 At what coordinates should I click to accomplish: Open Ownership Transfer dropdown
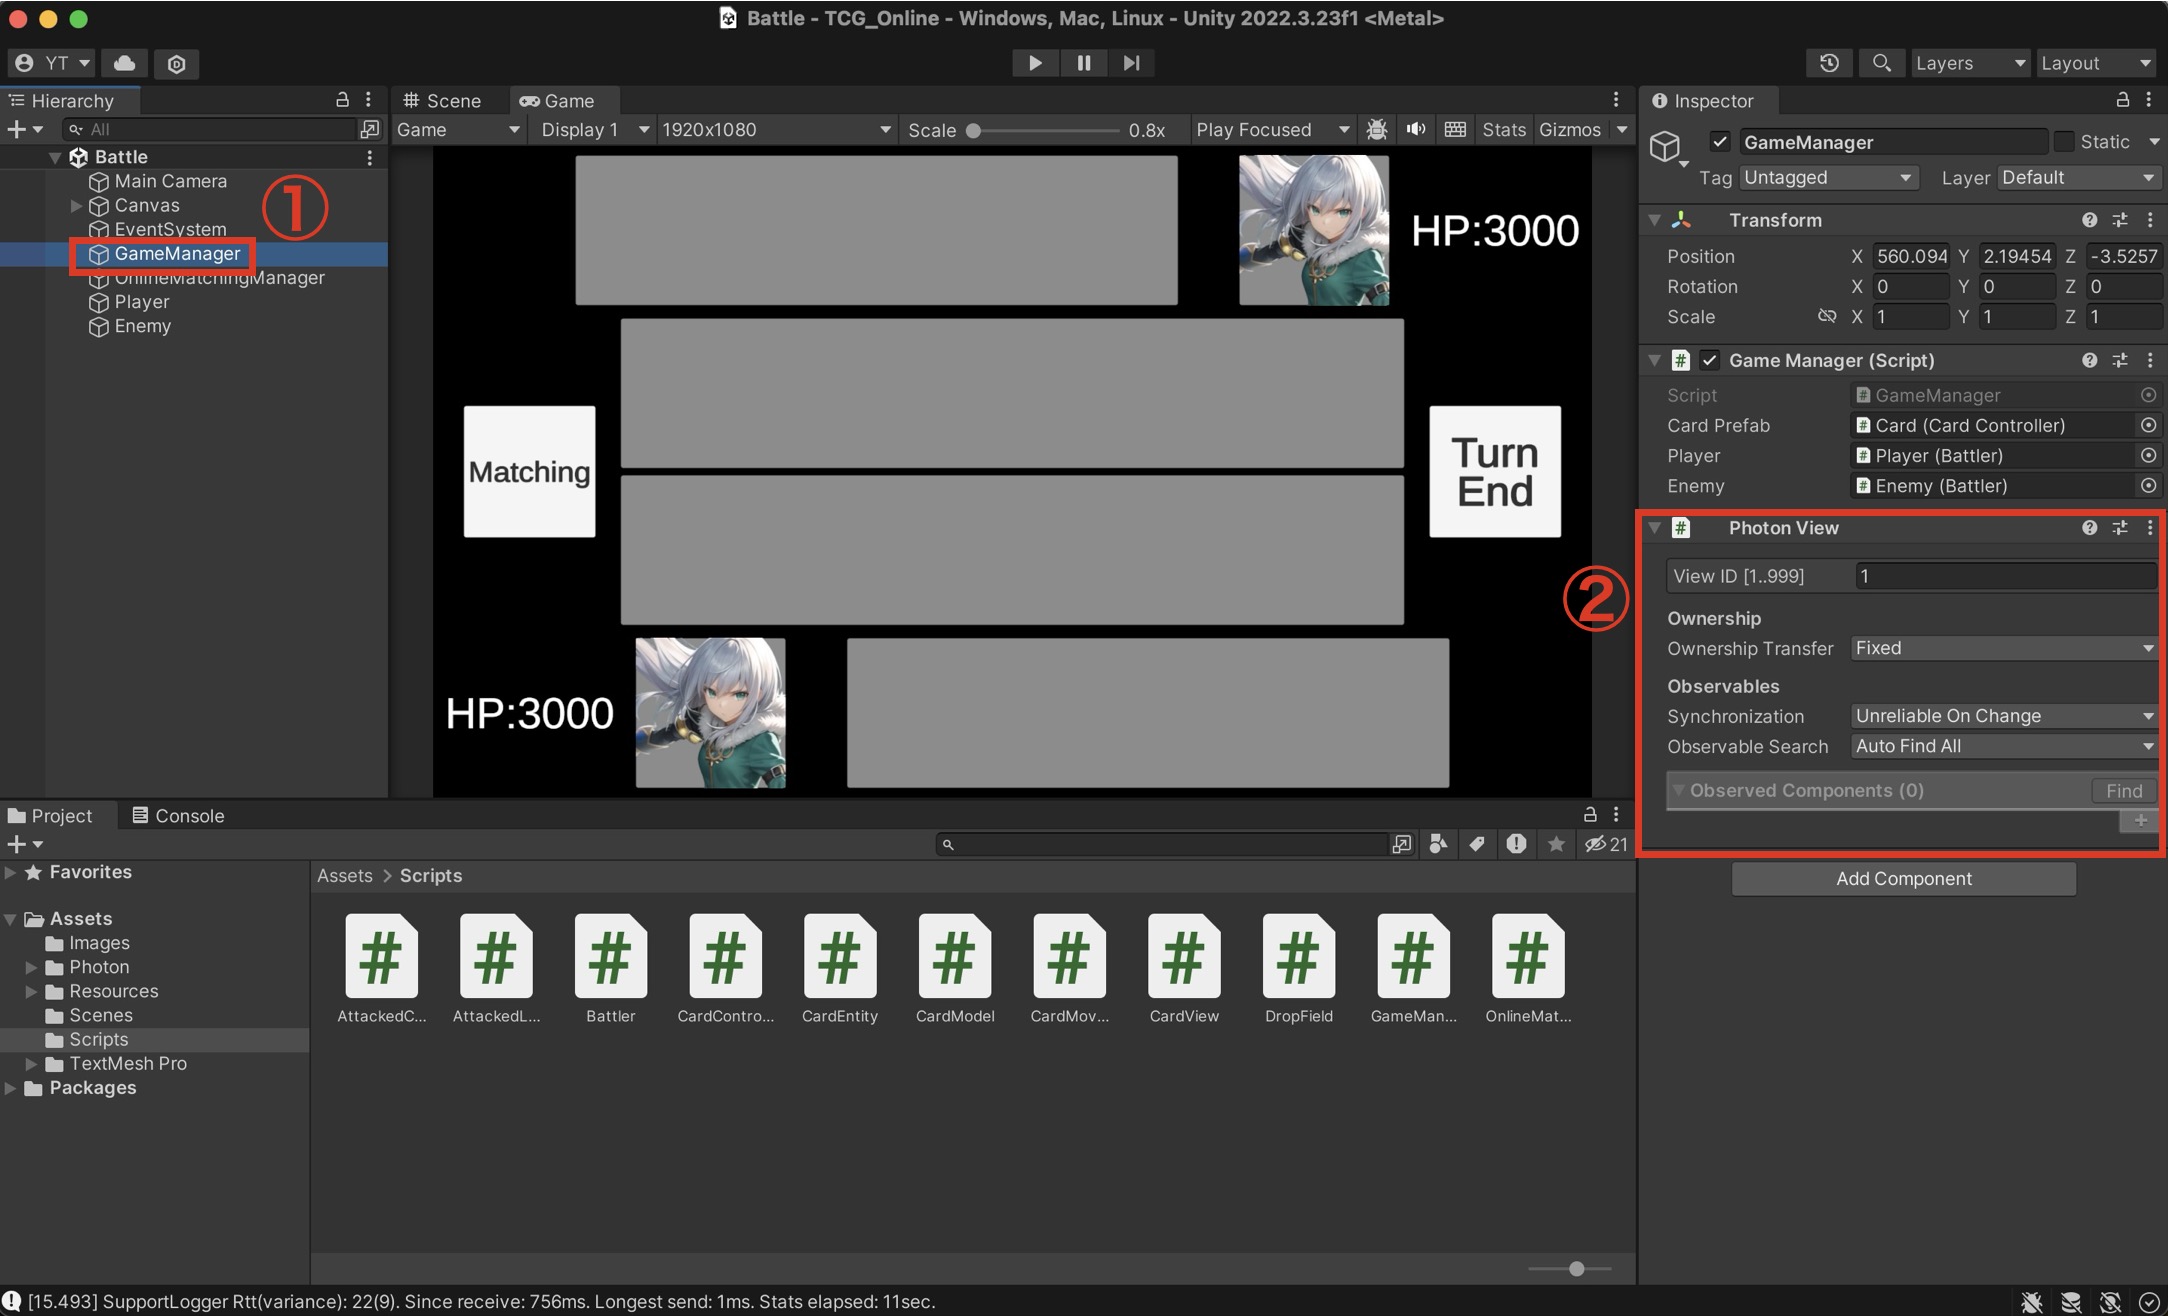[2003, 648]
